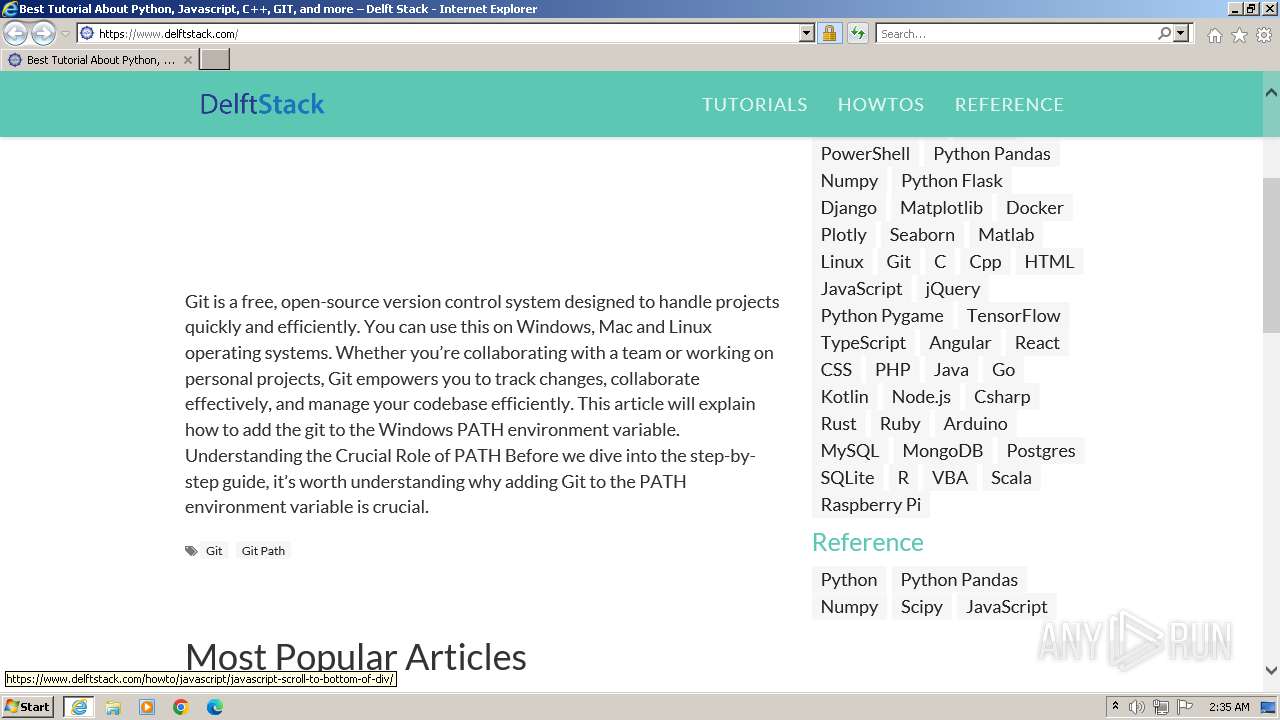Open the PowerShell howto tag
This screenshot has width=1280, height=720.
point(865,153)
